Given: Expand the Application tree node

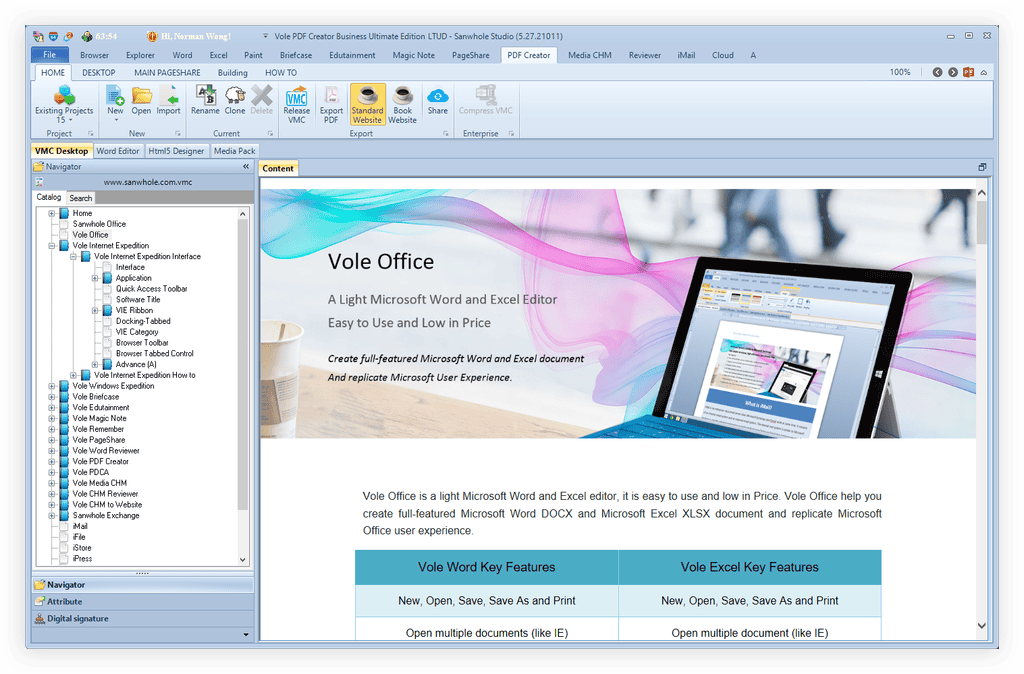Looking at the screenshot, I should (95, 278).
